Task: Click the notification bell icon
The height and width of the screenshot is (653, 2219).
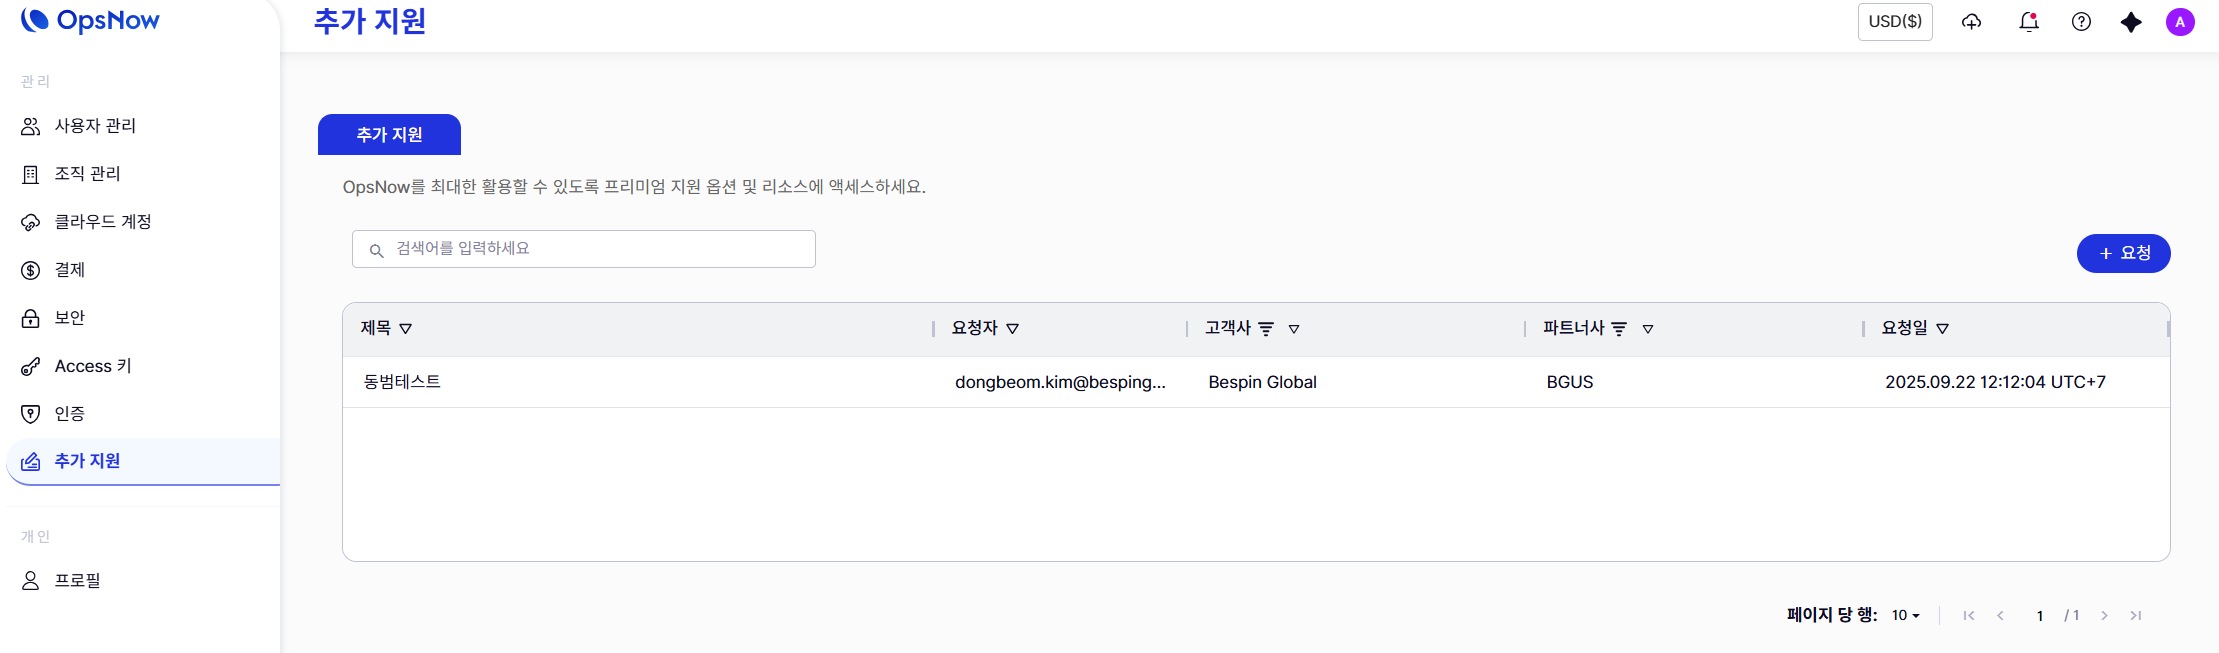Action: tap(2028, 22)
